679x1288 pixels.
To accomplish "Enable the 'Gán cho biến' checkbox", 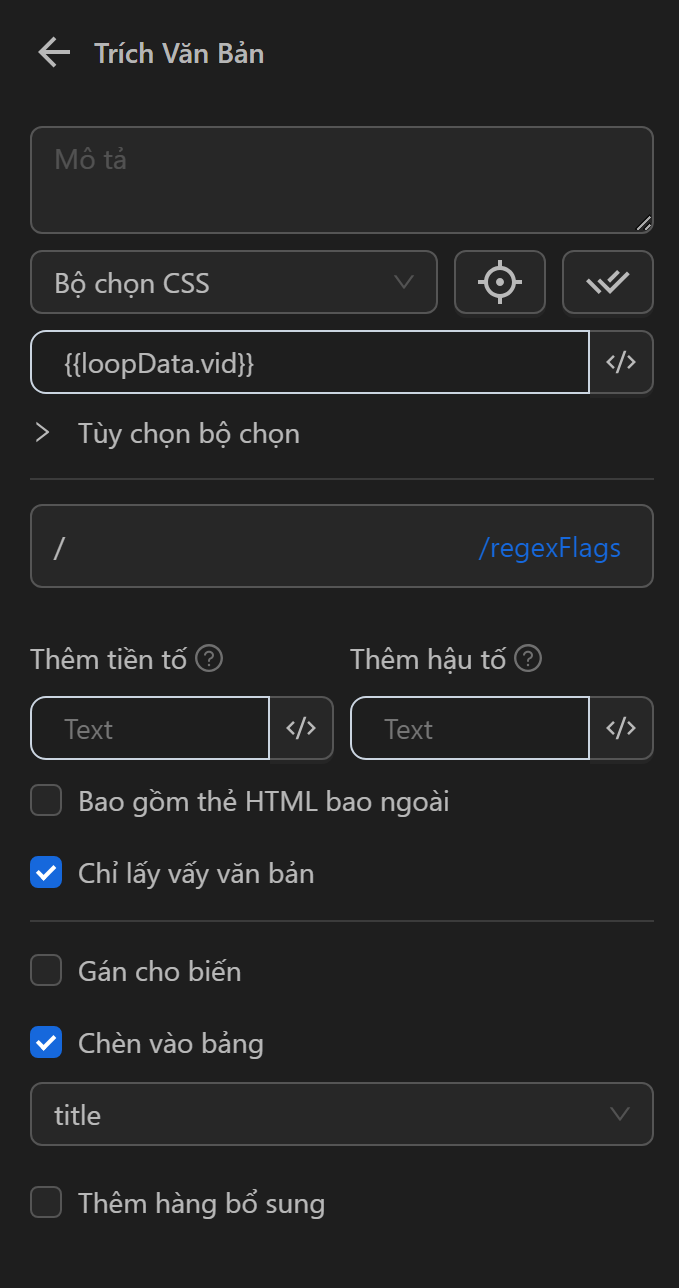I will (x=45, y=970).
